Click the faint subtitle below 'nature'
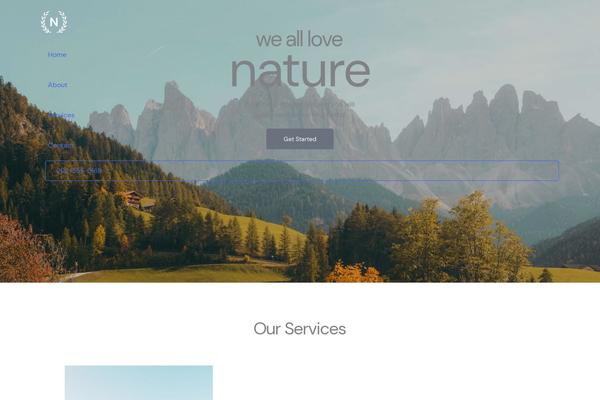Viewport: 600px width, 400px height. (x=300, y=104)
